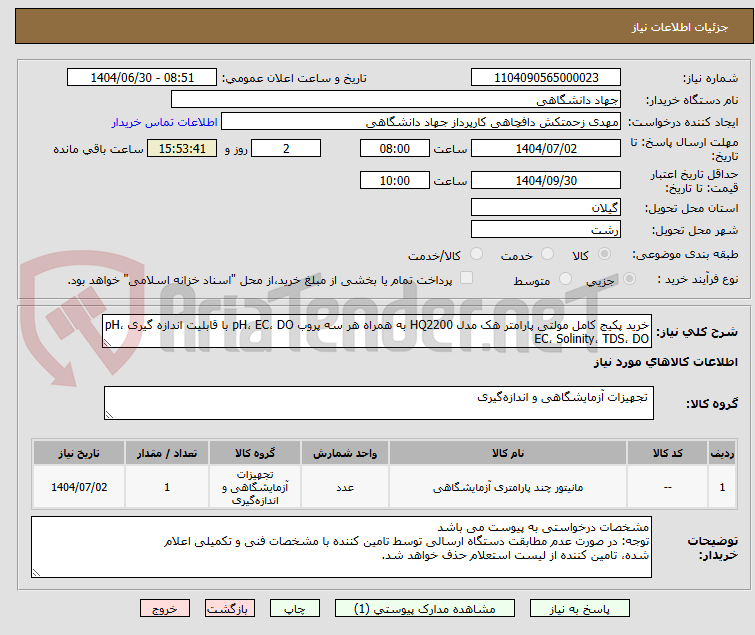Click the response deadline date 1404/07/02 field

point(546,148)
